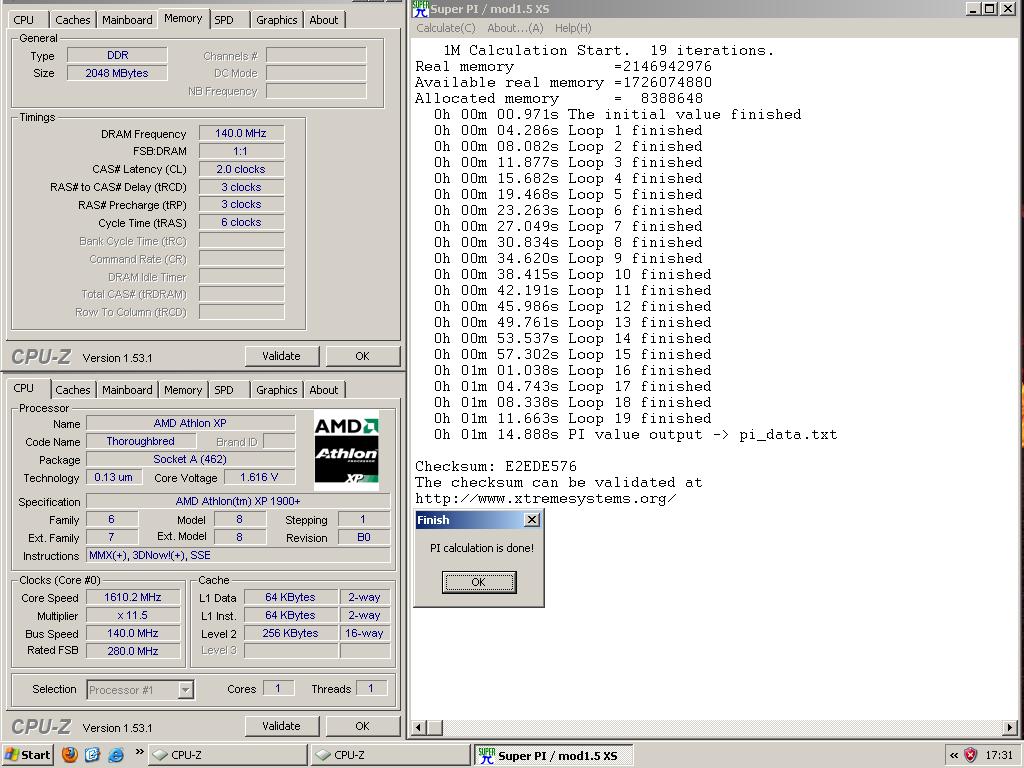Close the Finish dialog with X

pos(532,519)
